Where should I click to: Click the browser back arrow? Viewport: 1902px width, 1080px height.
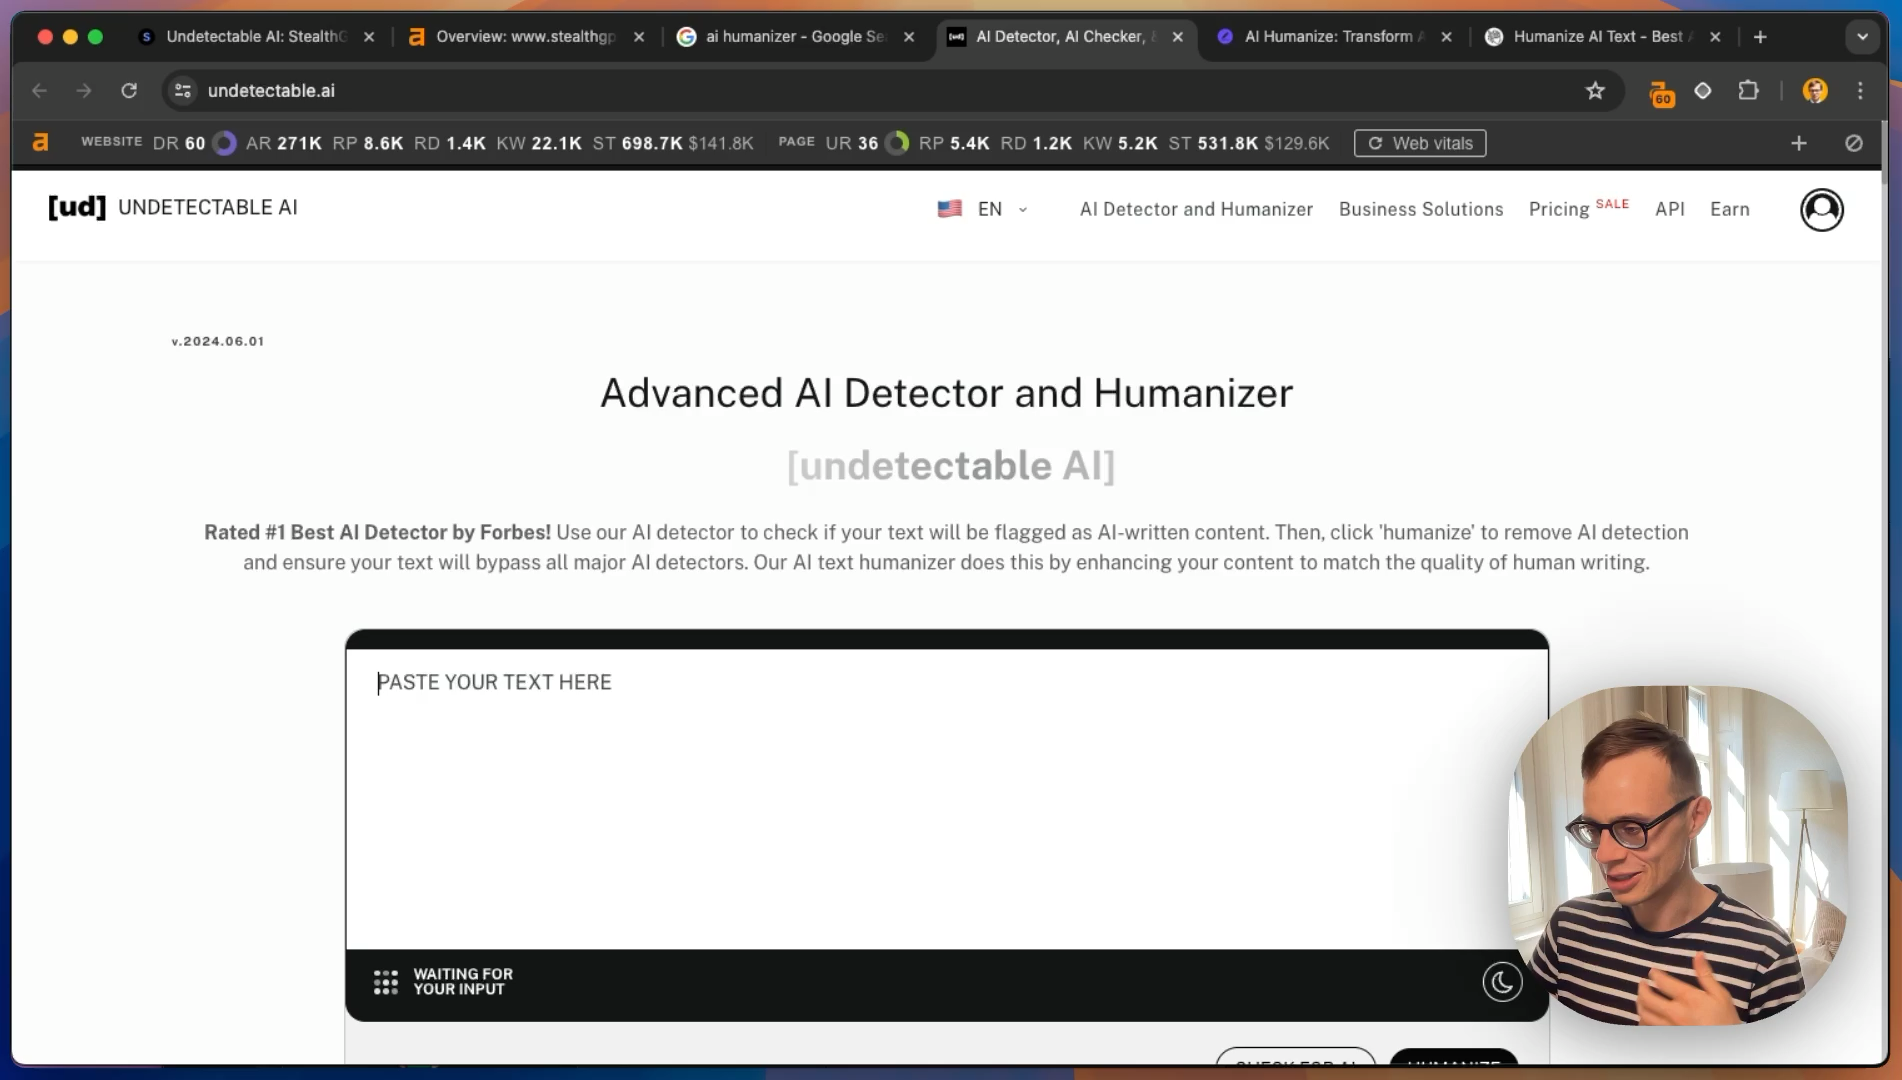[x=39, y=91]
